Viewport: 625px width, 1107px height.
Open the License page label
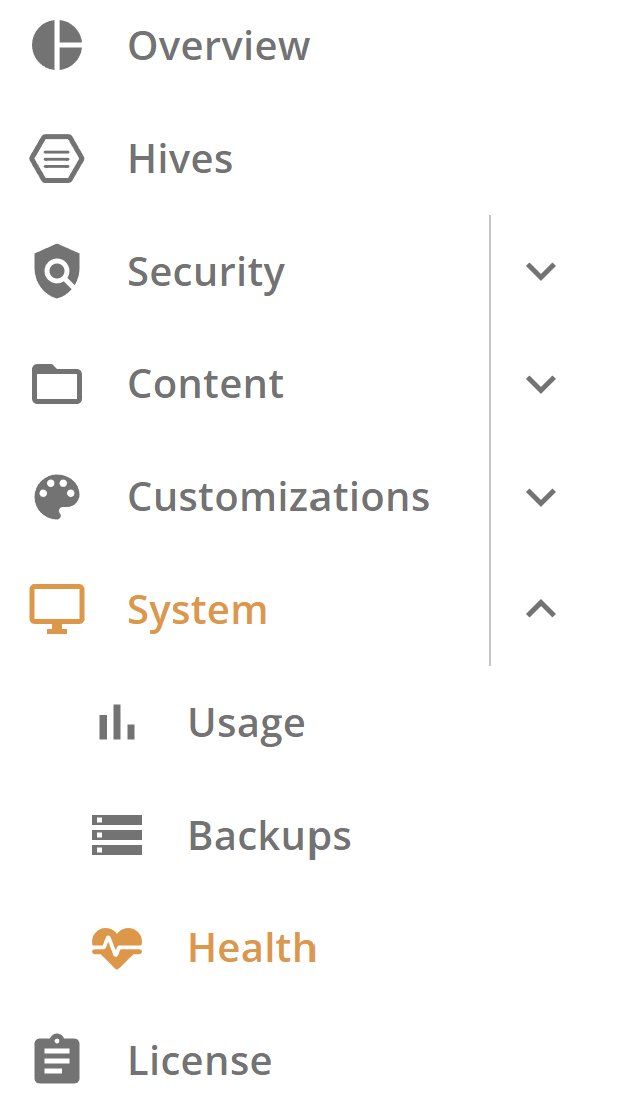click(199, 1061)
